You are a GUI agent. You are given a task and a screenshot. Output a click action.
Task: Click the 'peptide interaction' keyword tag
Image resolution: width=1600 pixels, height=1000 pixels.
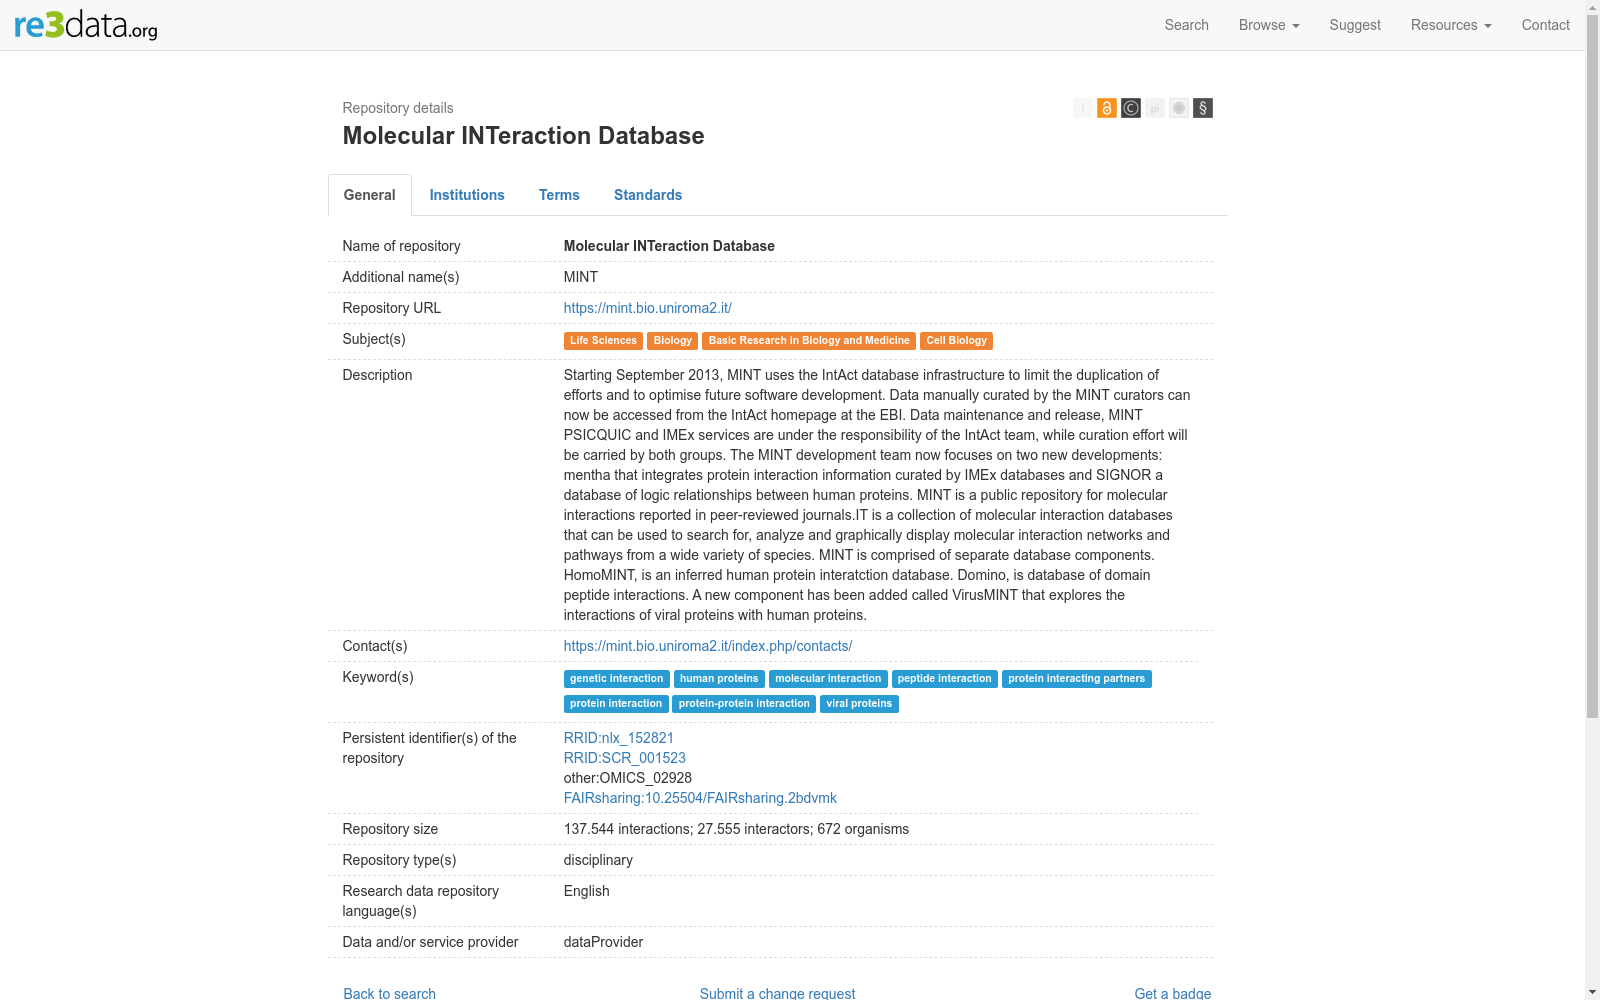pyautogui.click(x=945, y=679)
